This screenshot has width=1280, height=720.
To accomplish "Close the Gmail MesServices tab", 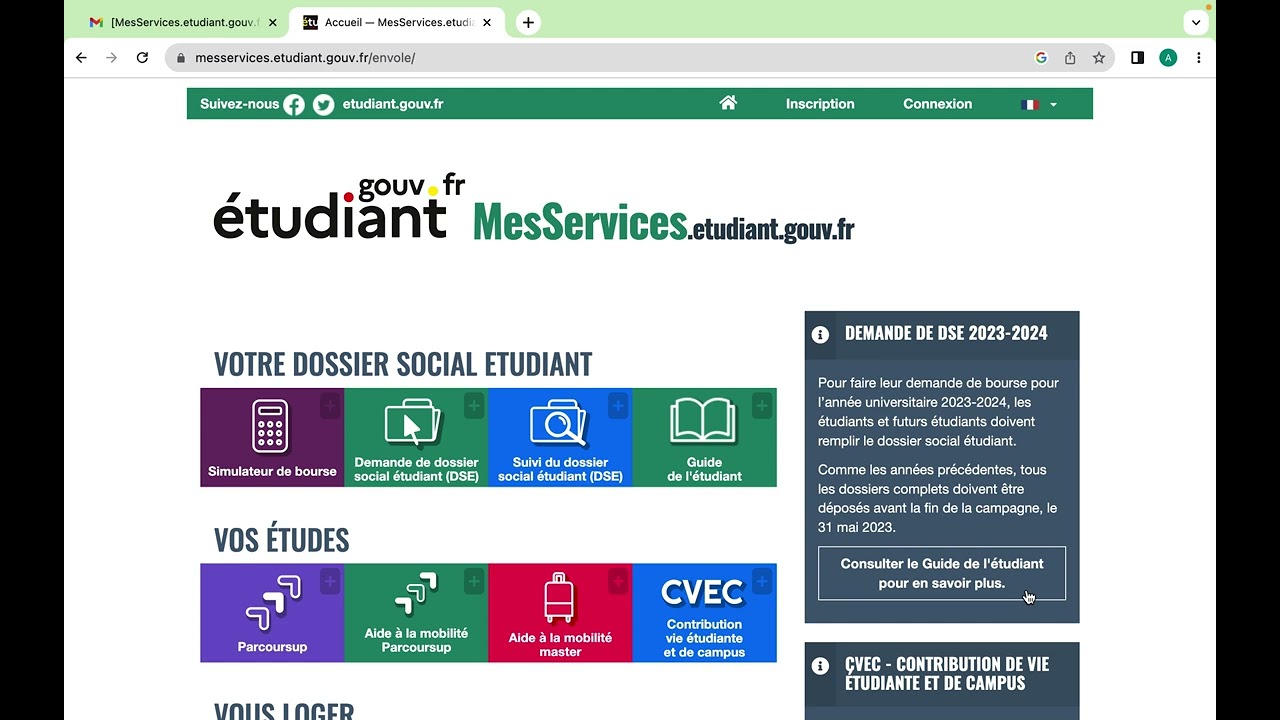I will click(273, 22).
